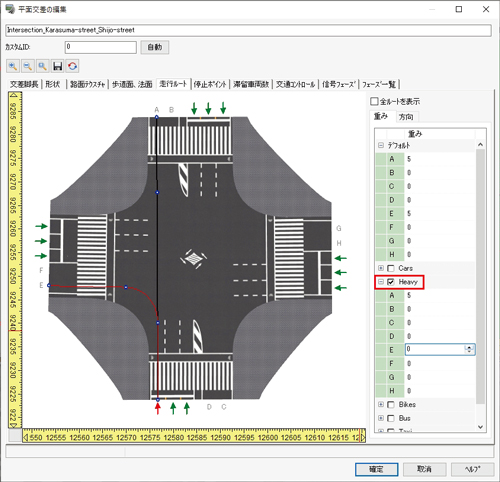Click the zoom fit magnifier icon

click(42, 66)
